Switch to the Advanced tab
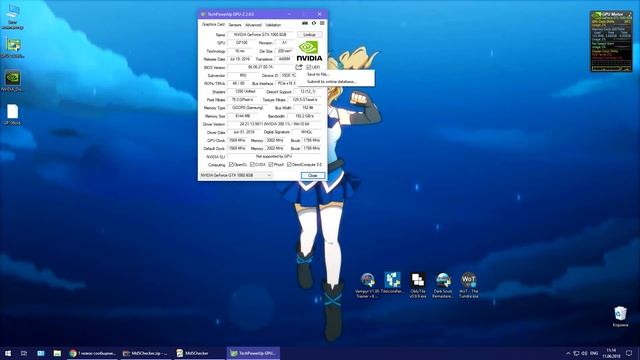Viewport: 640px width, 360px height. [253, 25]
